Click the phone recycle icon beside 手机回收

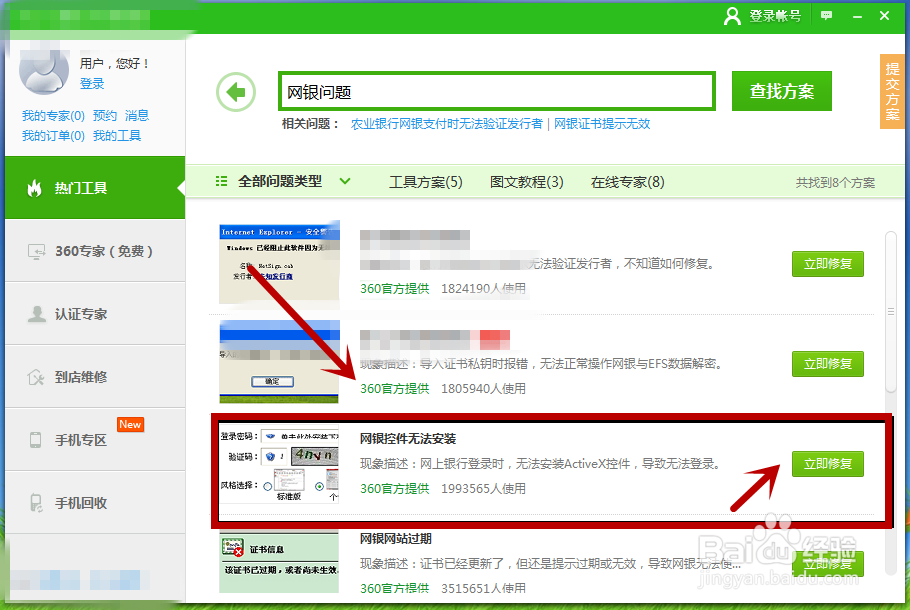point(36,503)
